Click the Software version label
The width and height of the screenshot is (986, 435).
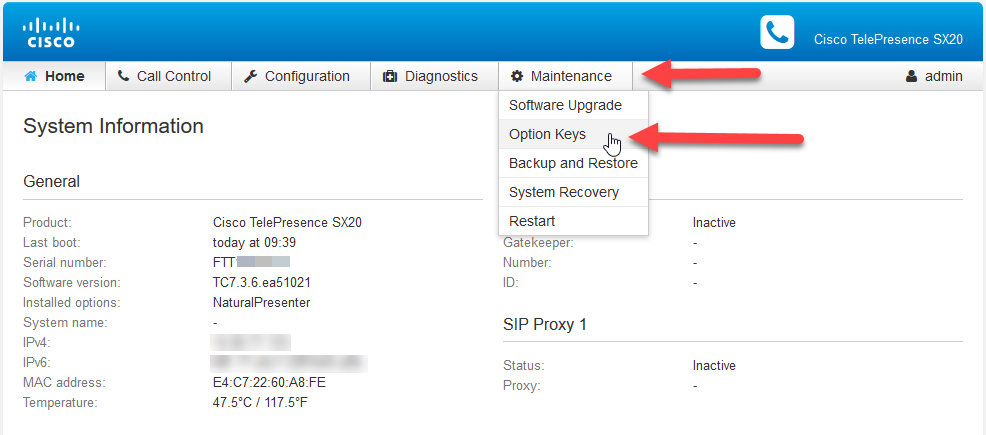(x=72, y=282)
